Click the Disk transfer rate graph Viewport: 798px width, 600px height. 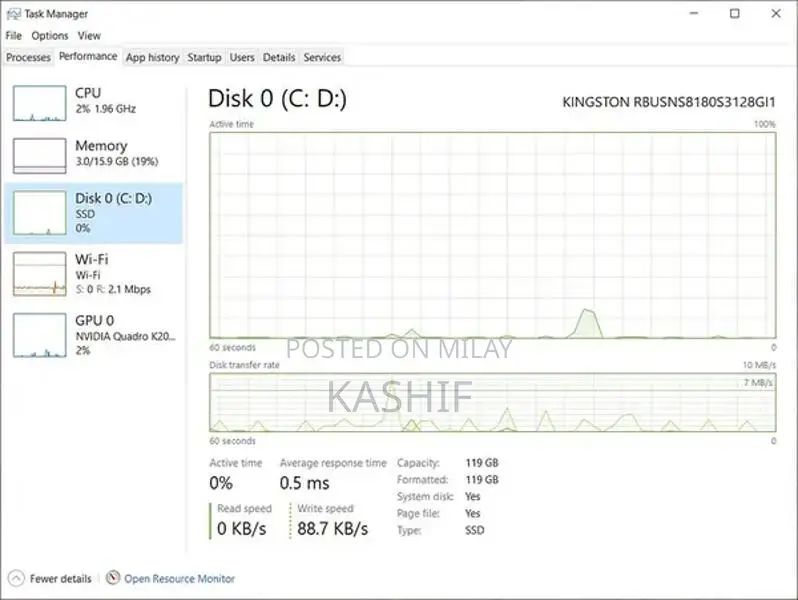[x=492, y=403]
